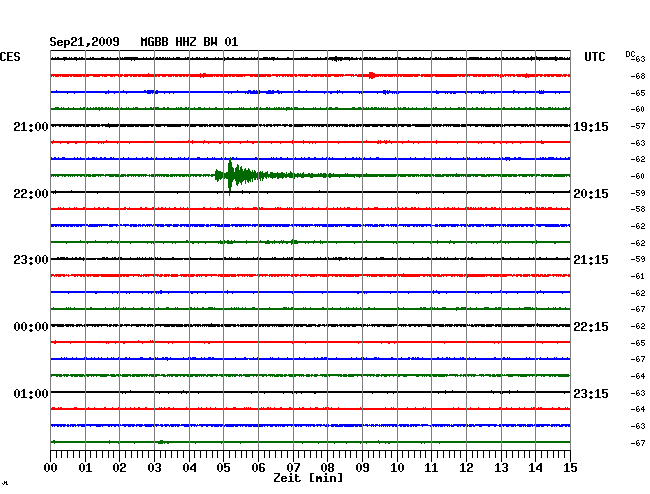Viewport: 650px width, 494px height.
Task: Click the UTC column header
Action: tap(594, 57)
